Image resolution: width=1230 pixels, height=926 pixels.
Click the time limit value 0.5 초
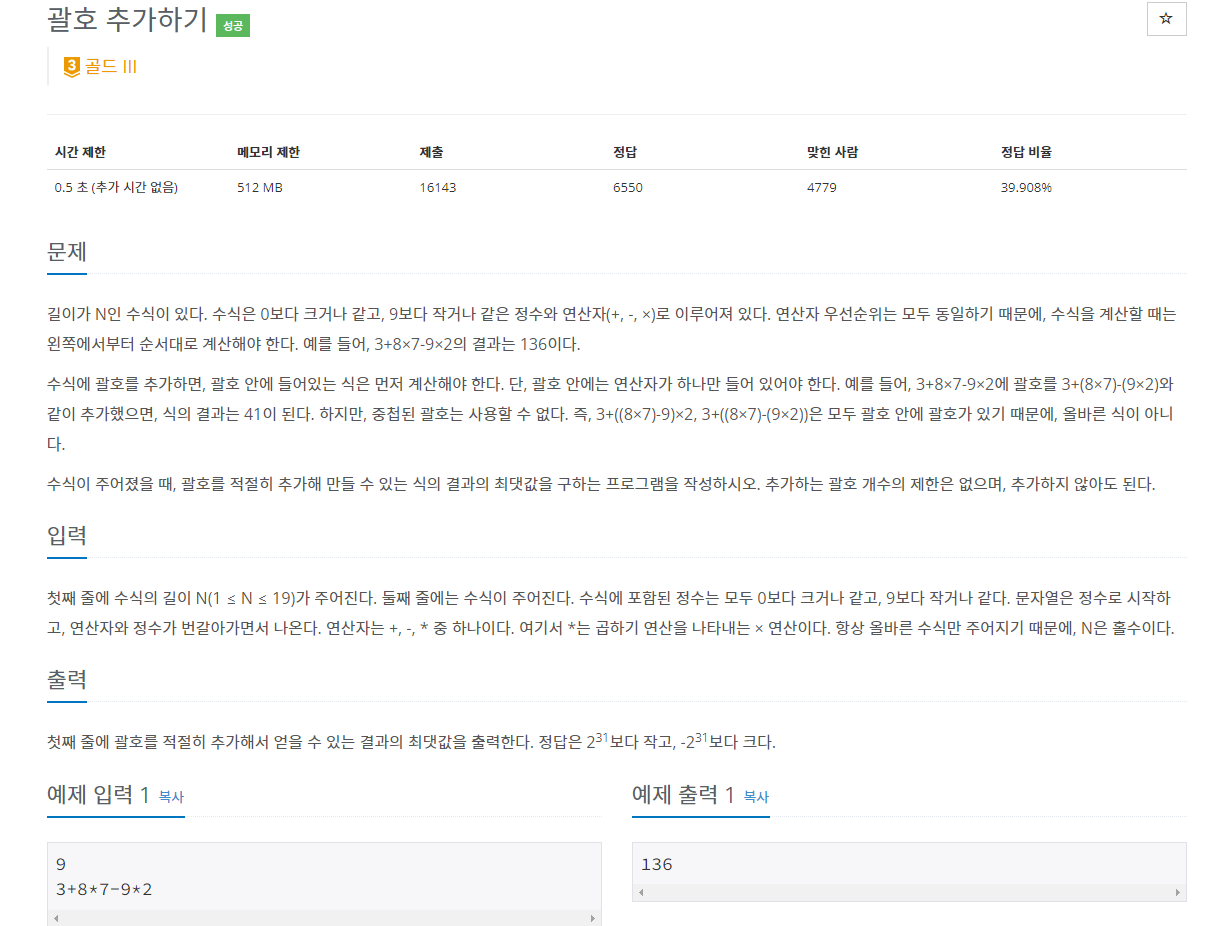(x=116, y=187)
